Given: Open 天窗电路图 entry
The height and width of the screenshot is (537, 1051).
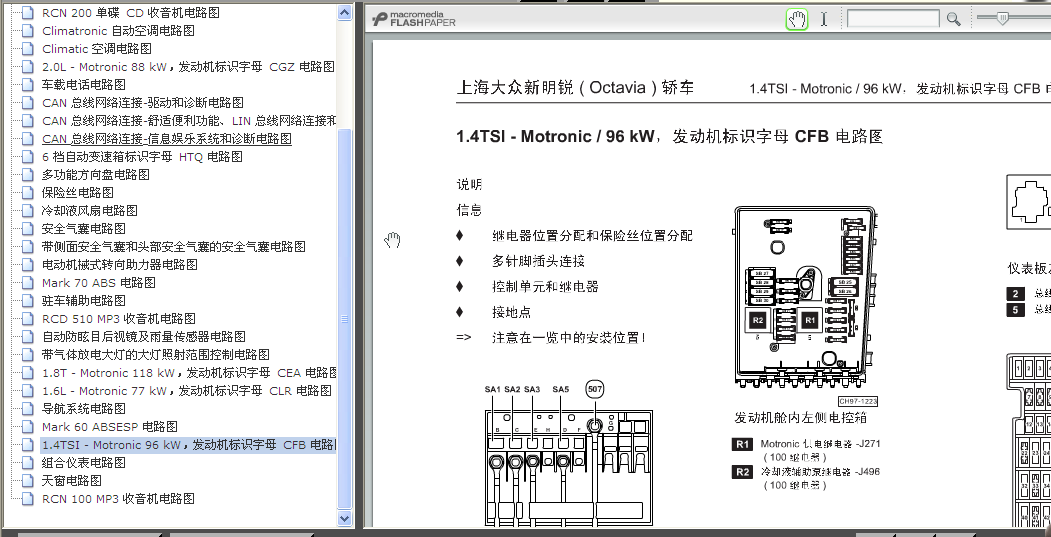Looking at the screenshot, I should (72, 481).
